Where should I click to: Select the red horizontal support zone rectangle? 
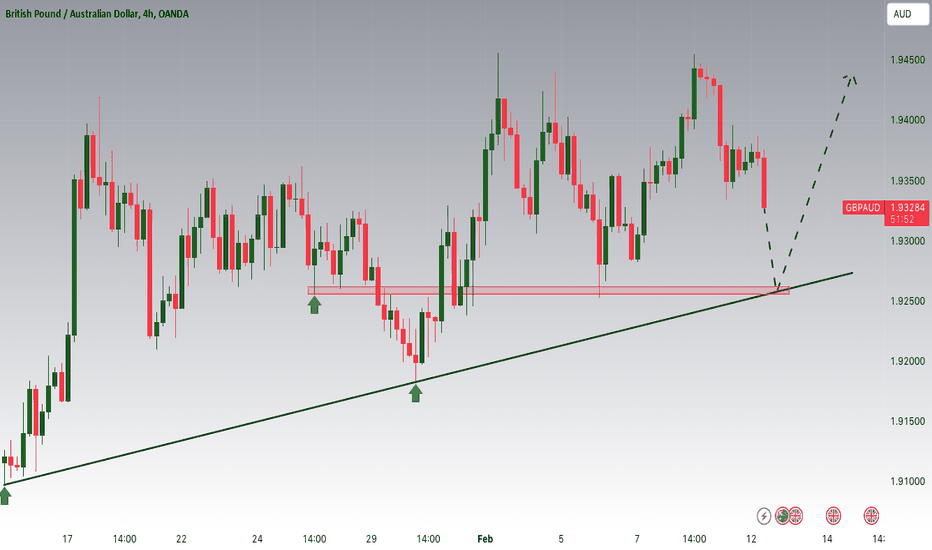coord(549,291)
